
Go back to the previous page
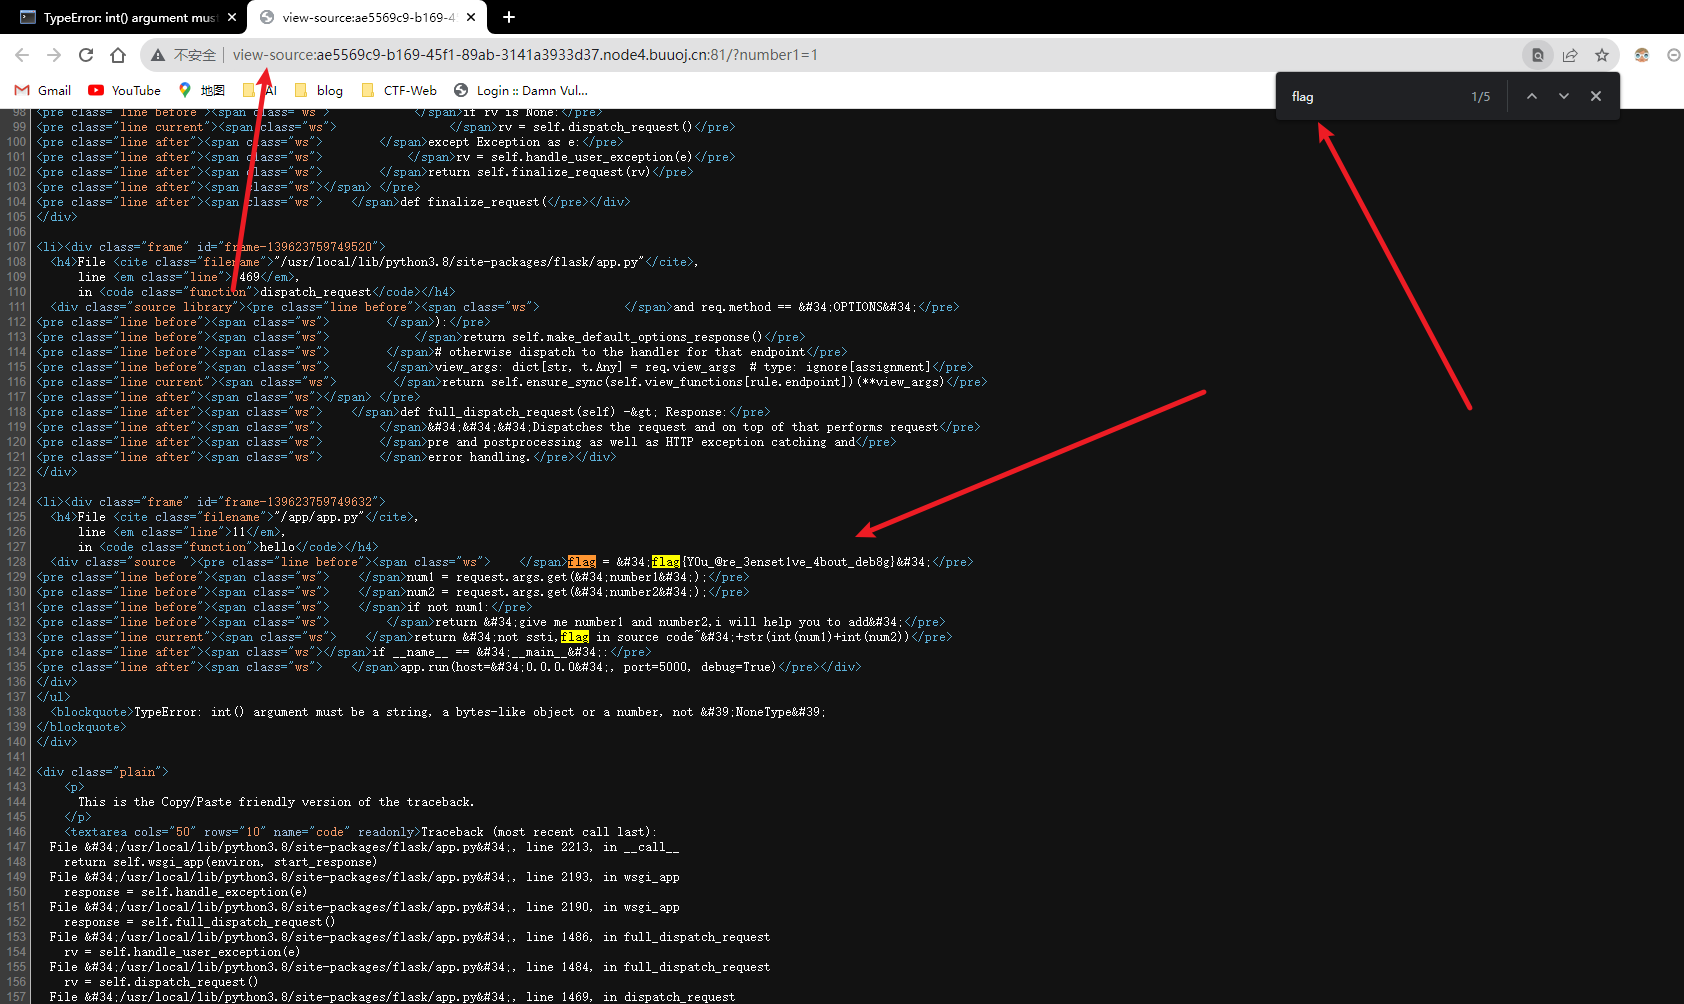point(22,55)
